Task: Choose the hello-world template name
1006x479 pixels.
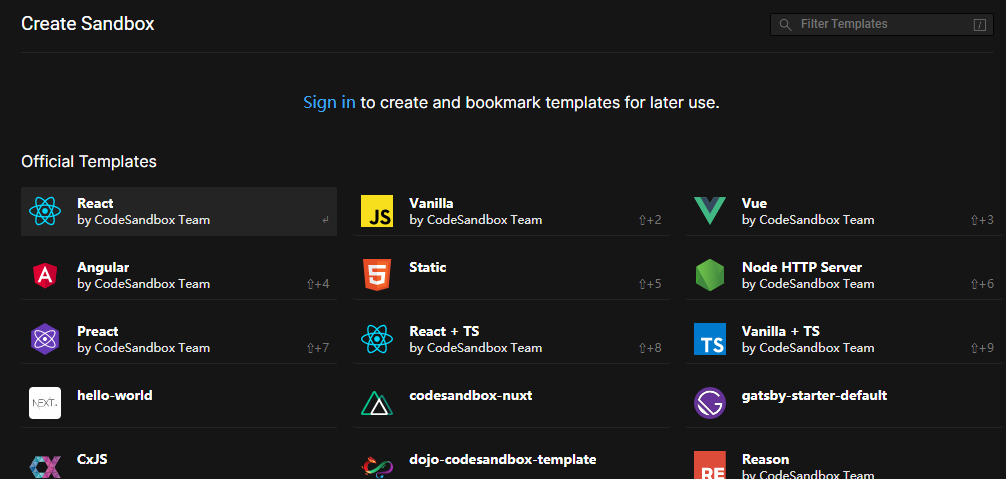Action: (115, 396)
